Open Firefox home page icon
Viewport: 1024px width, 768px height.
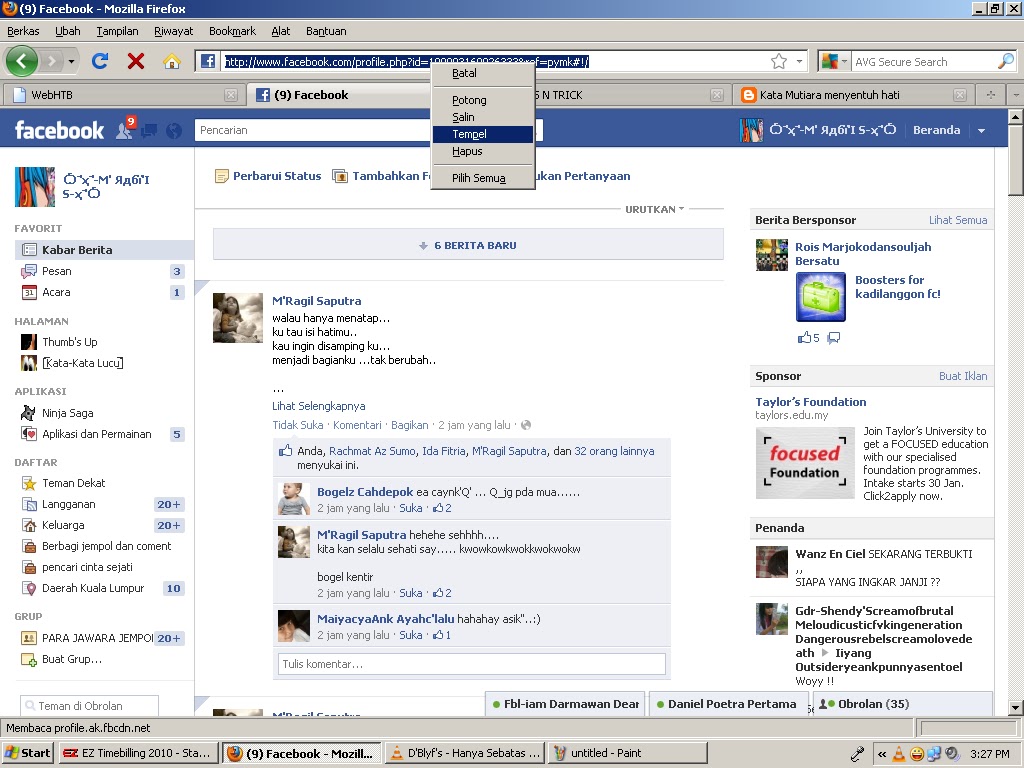pos(172,61)
